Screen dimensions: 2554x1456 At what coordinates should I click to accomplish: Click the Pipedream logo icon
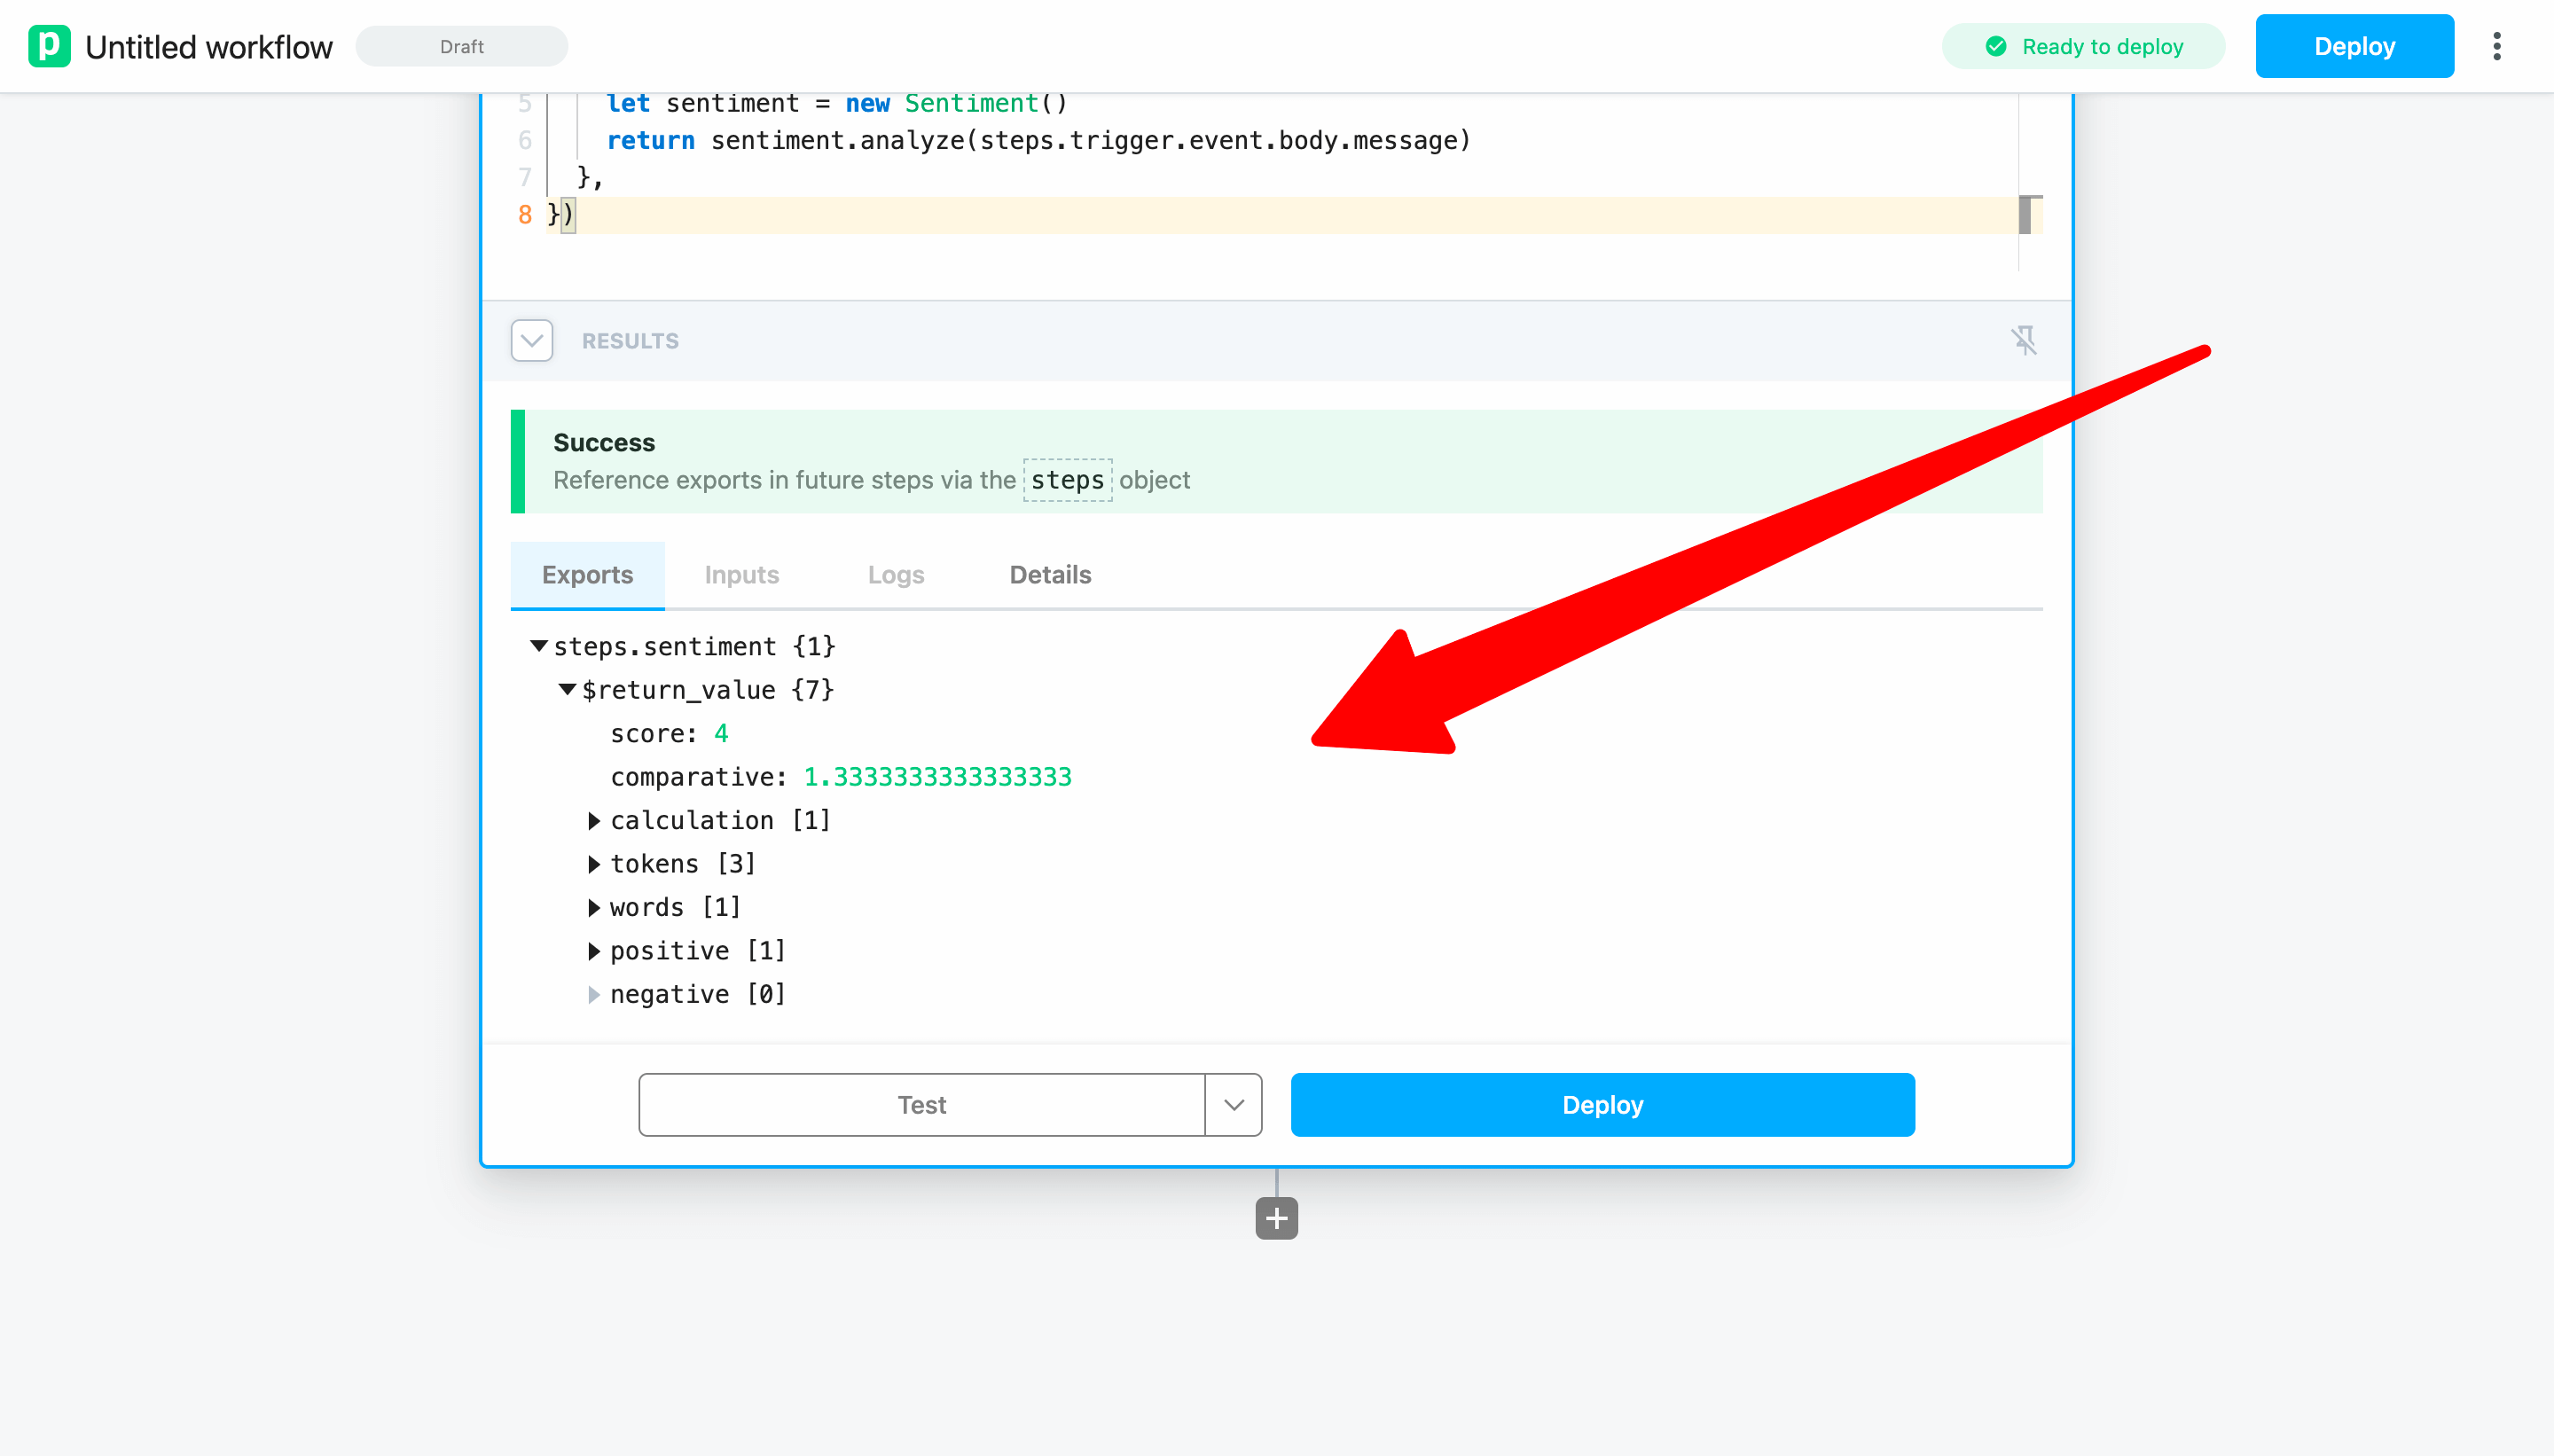[x=49, y=46]
